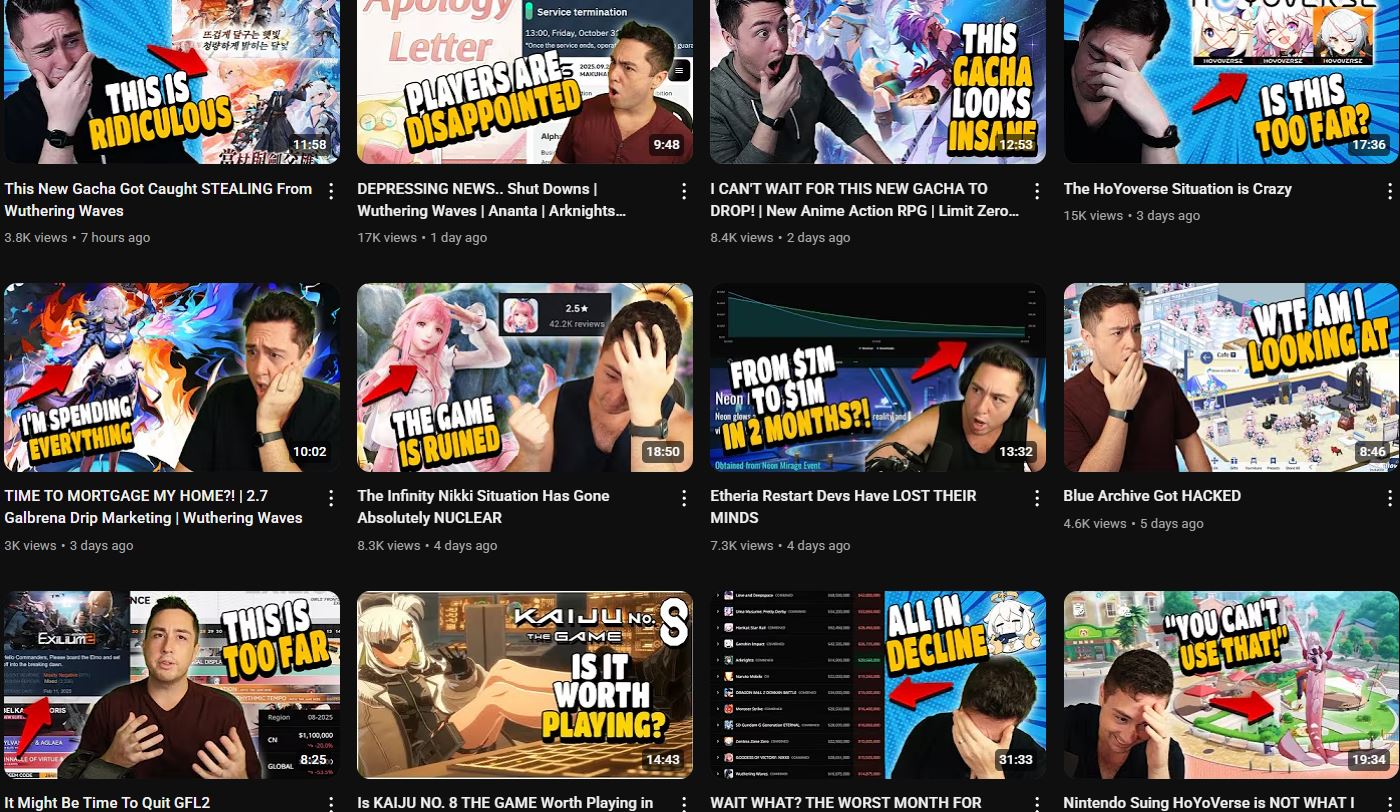Viewport: 1400px width, 812px height.
Task: Open options menu for 'This New Gacha Got Caught STEALING' video
Action: tap(331, 191)
